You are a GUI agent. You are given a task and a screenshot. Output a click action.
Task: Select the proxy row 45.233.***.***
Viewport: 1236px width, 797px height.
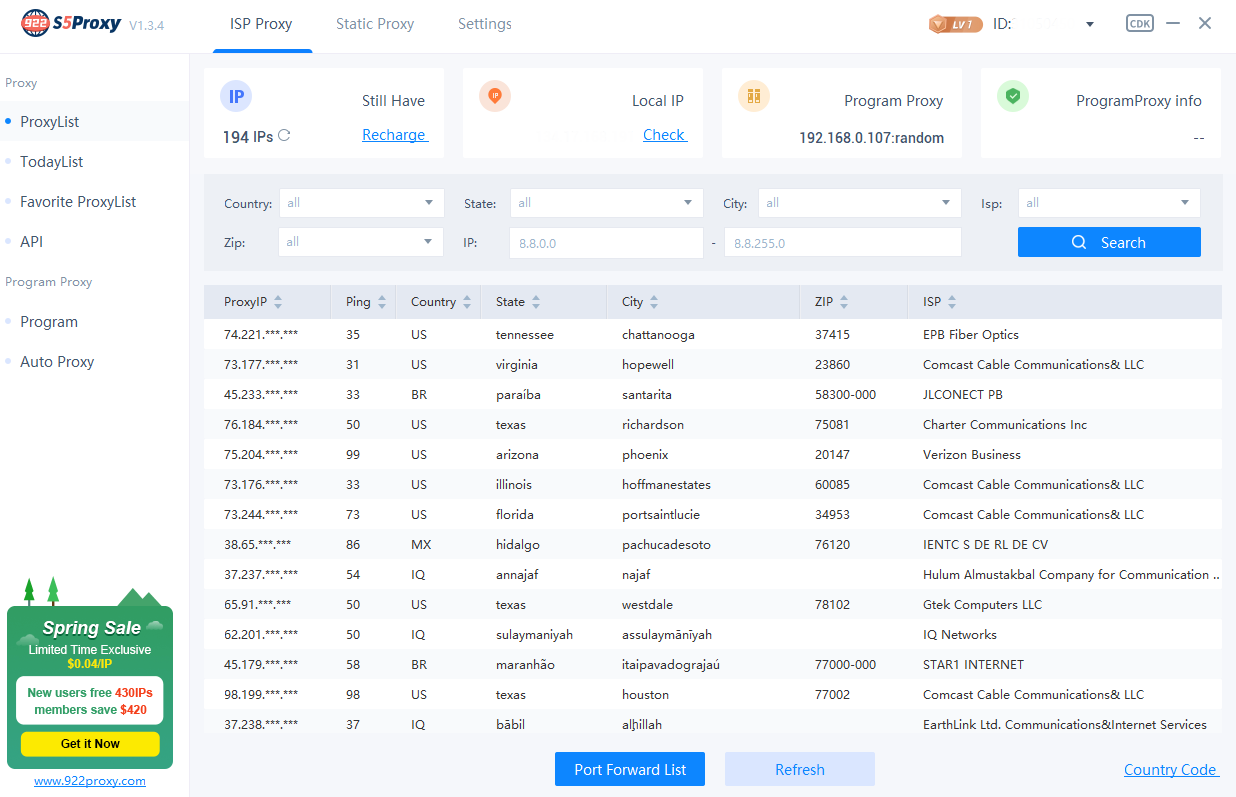click(x=713, y=394)
